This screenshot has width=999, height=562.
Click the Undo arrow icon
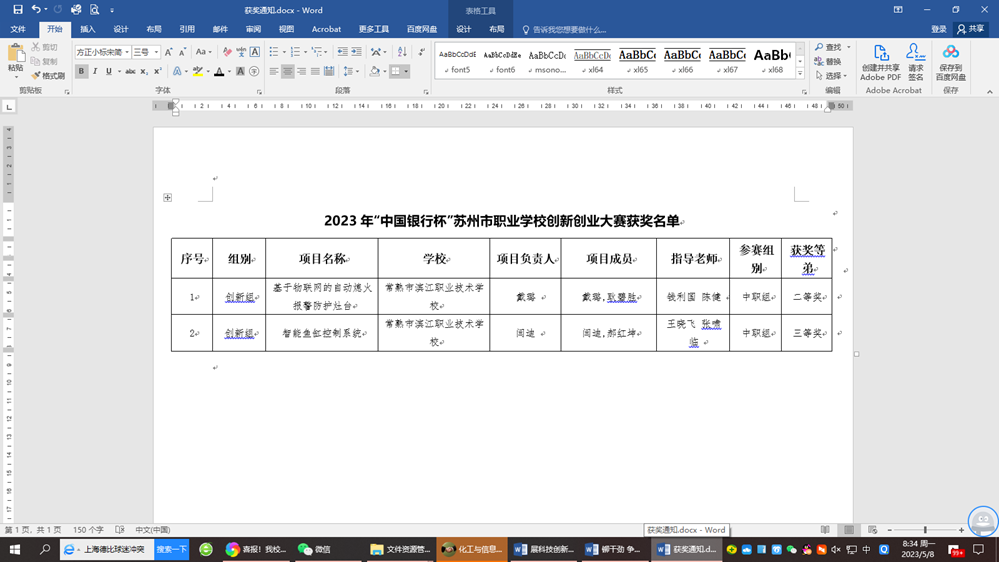(36, 10)
